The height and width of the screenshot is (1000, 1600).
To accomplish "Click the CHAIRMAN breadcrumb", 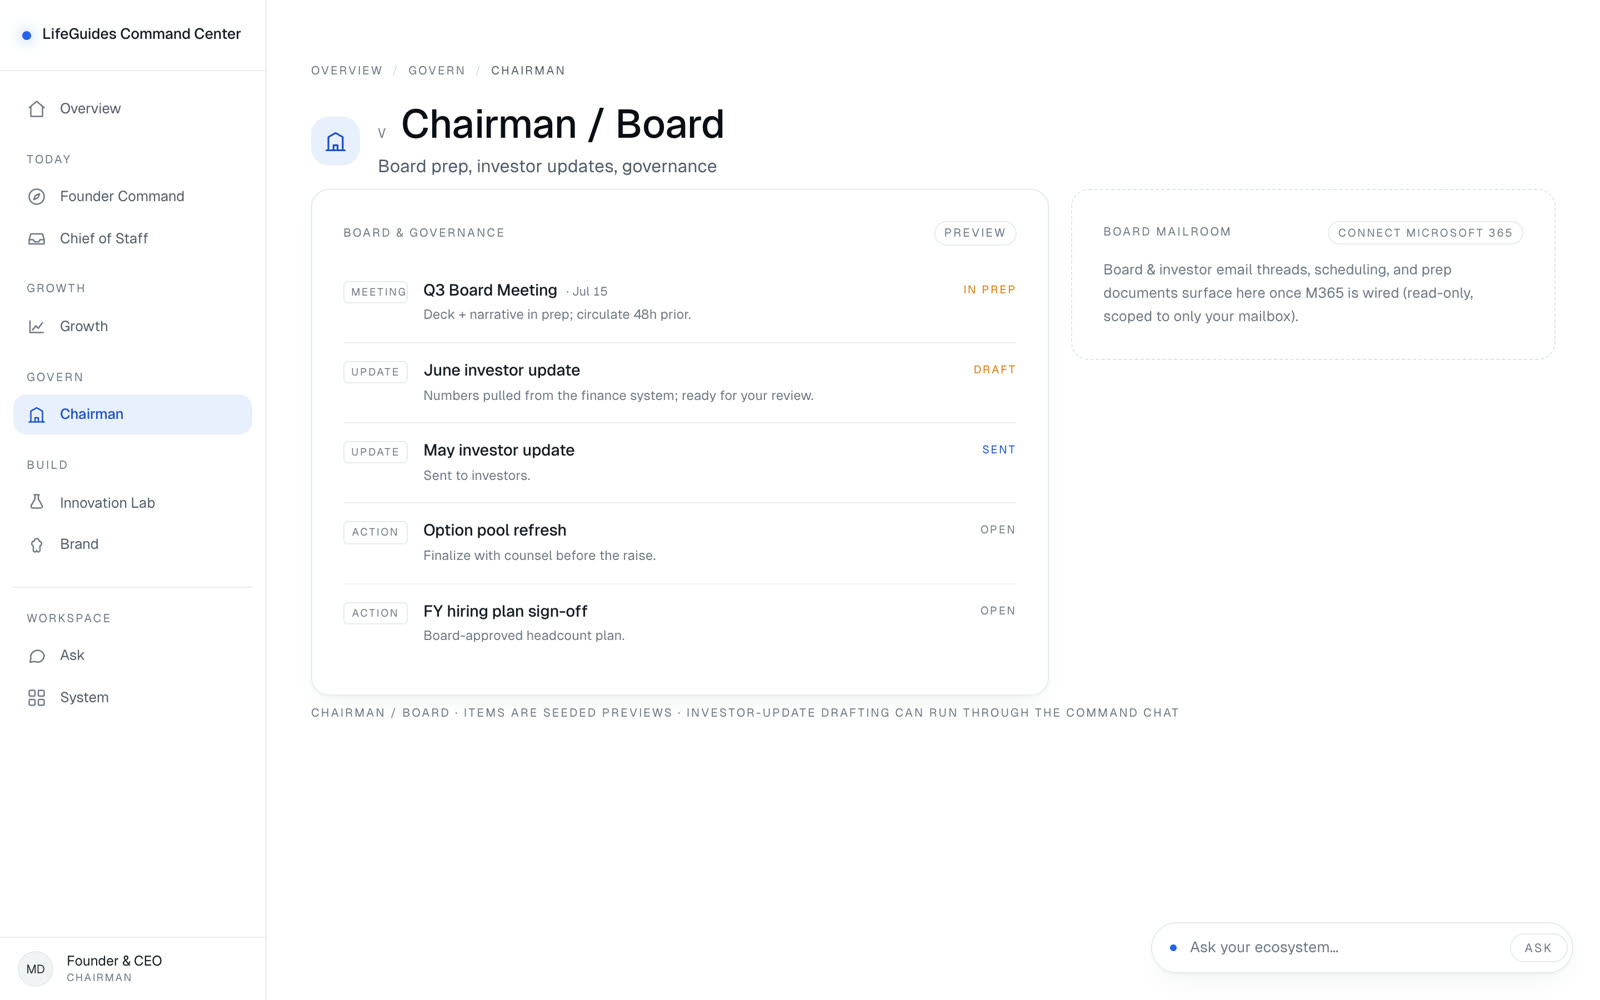I will pos(528,71).
